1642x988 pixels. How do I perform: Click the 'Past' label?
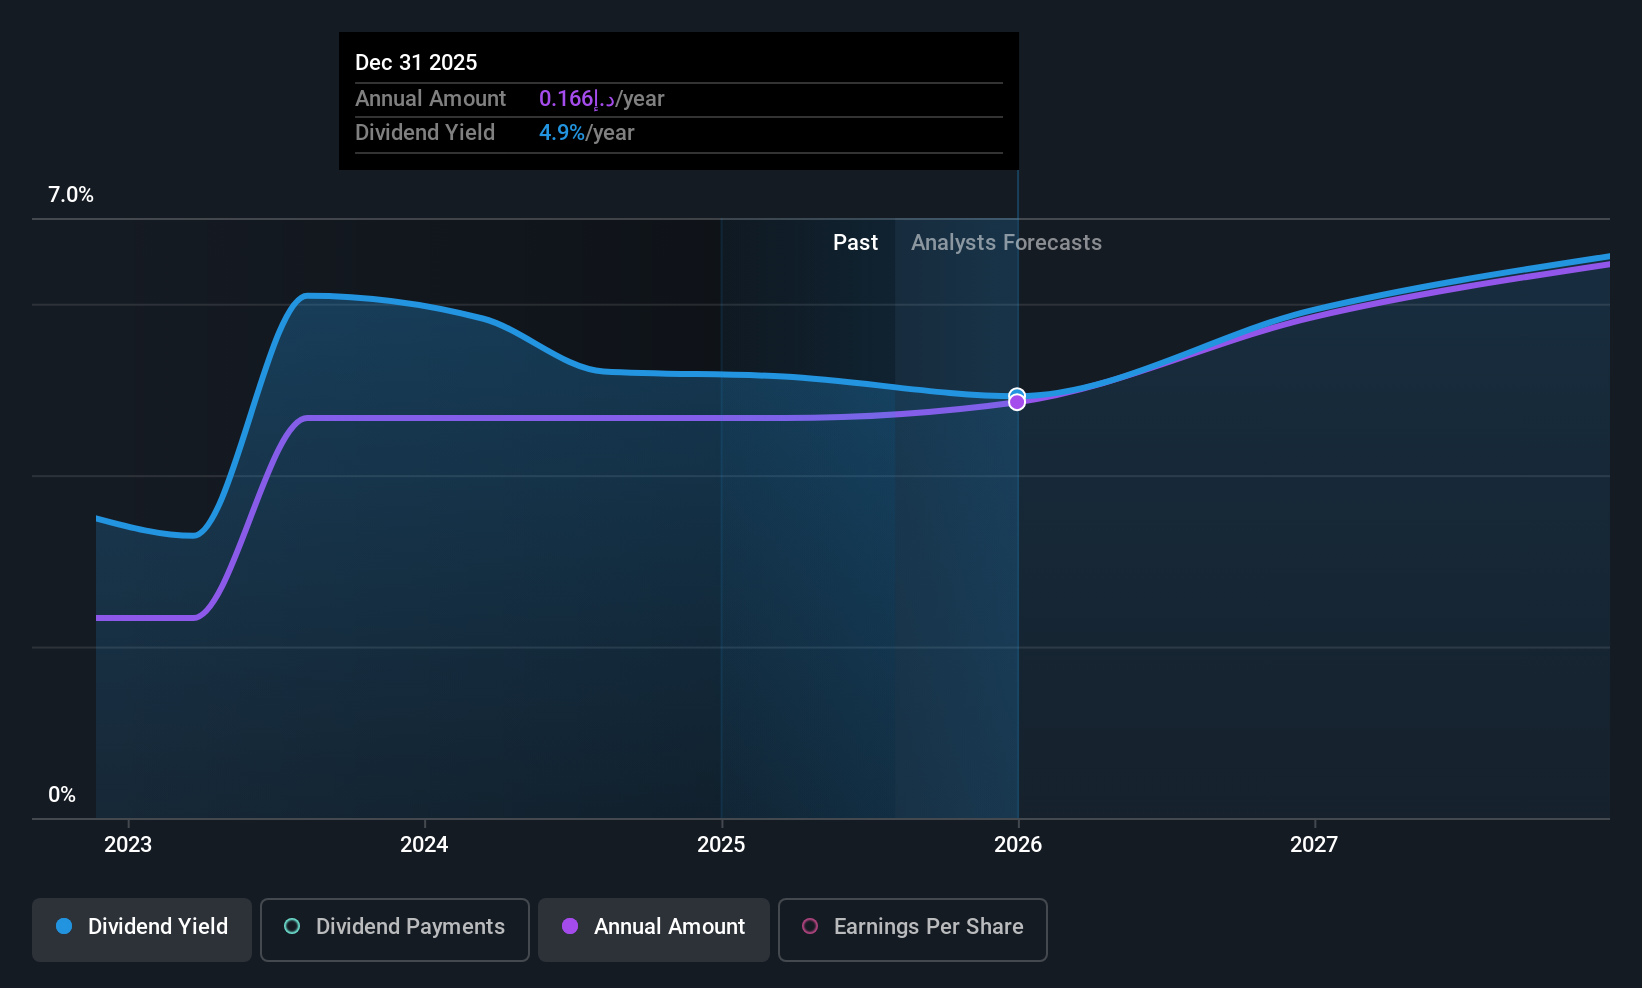[856, 243]
